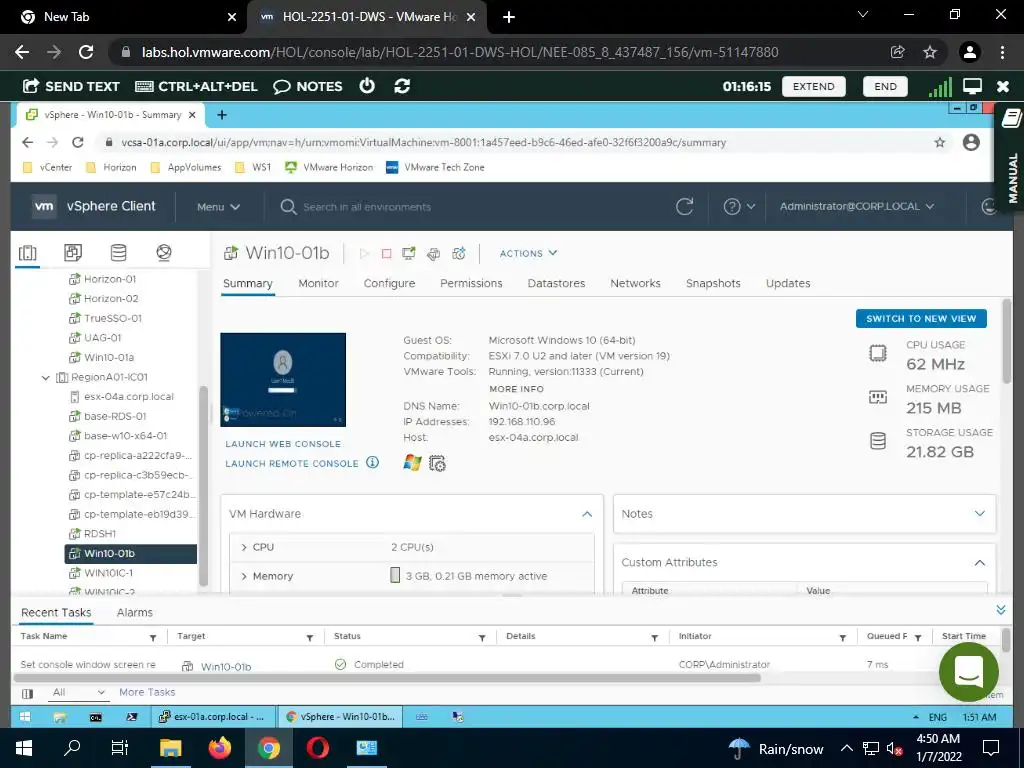
Task: Click red Power Off icon for Win10-01b
Action: click(x=387, y=253)
